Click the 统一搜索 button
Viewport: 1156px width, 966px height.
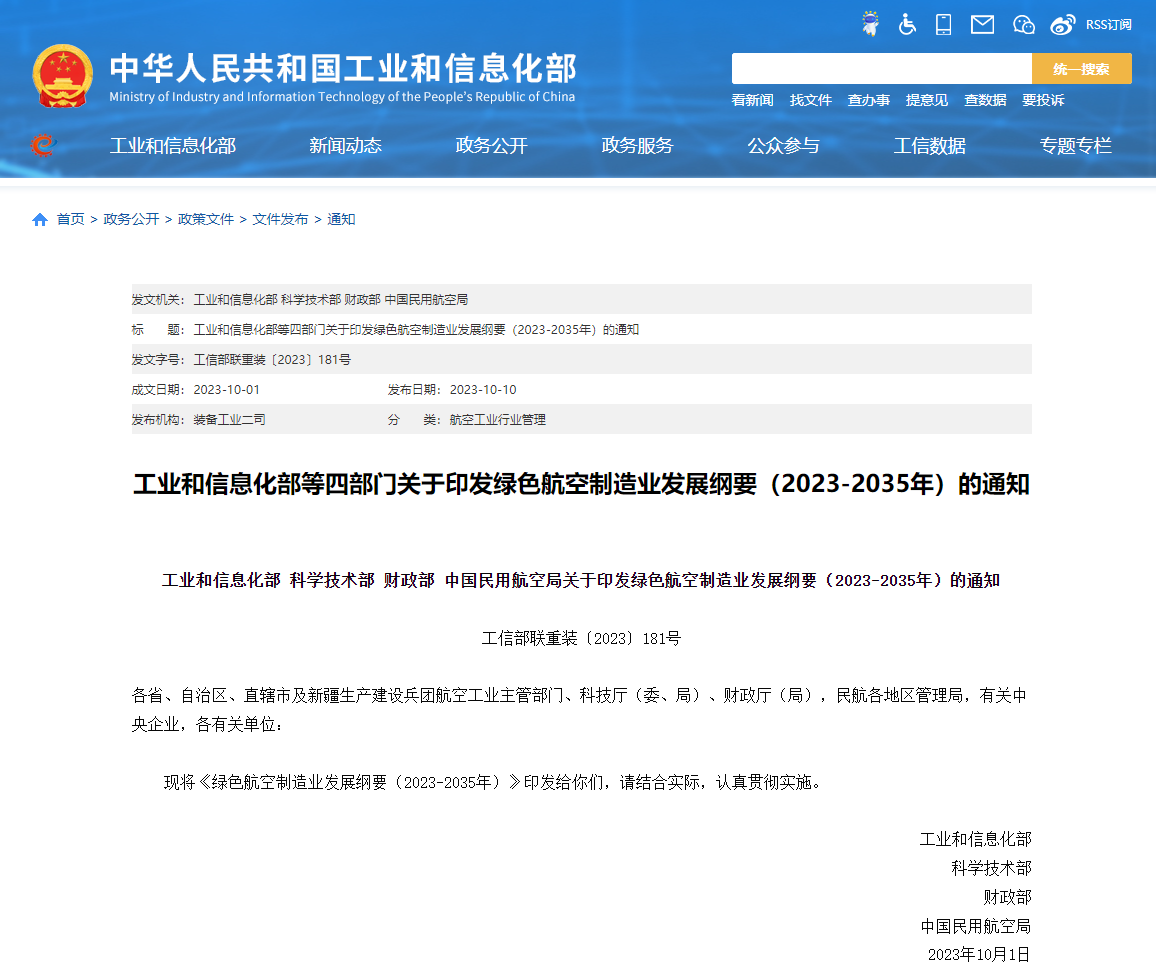(x=1081, y=69)
